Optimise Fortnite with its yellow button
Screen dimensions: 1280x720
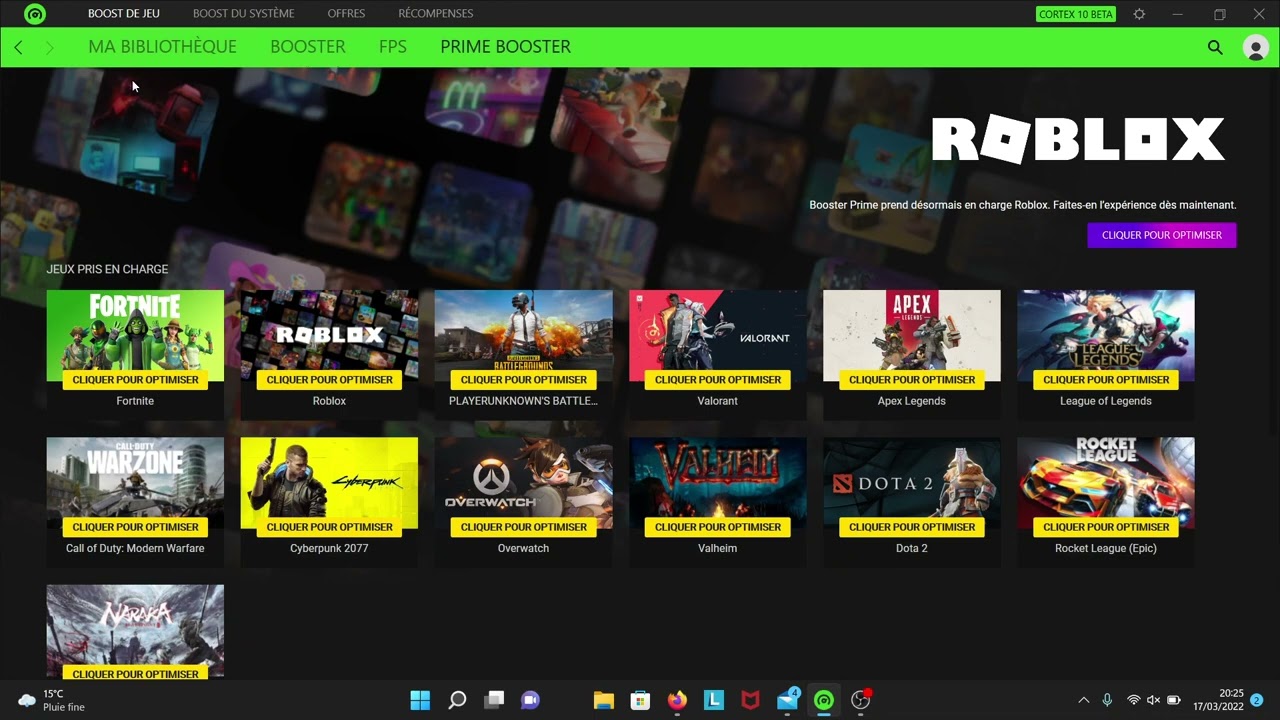tap(135, 380)
